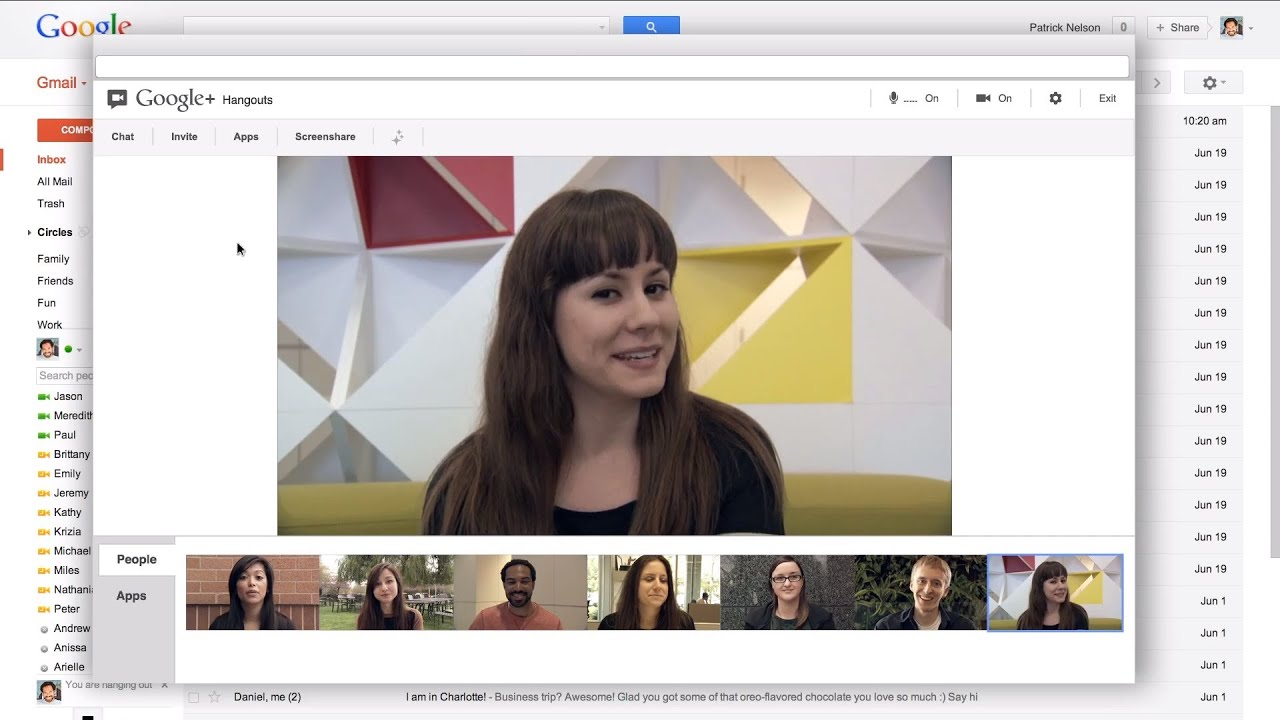1280x720 pixels.
Task: Switch to the Apps tab beside People
Action: pyautogui.click(x=131, y=596)
